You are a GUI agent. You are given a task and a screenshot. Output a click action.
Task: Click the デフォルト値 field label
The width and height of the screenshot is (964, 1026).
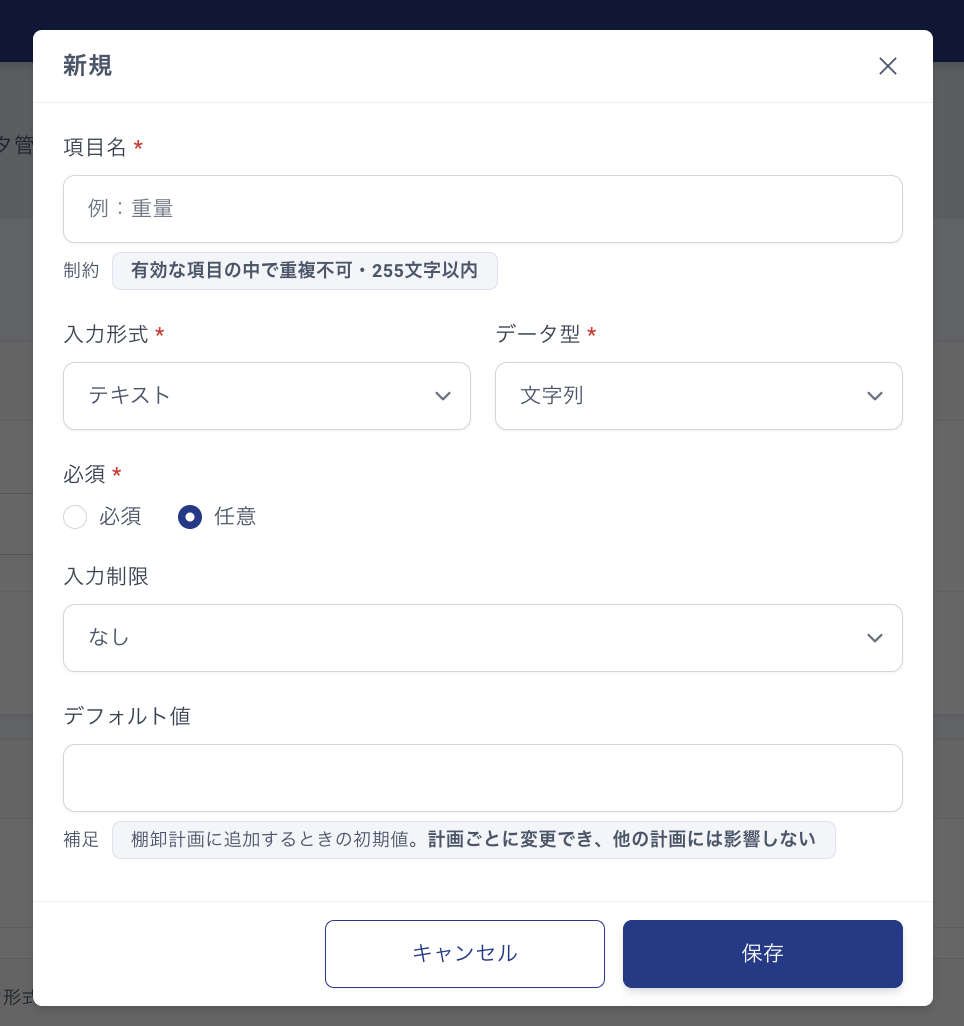(127, 716)
